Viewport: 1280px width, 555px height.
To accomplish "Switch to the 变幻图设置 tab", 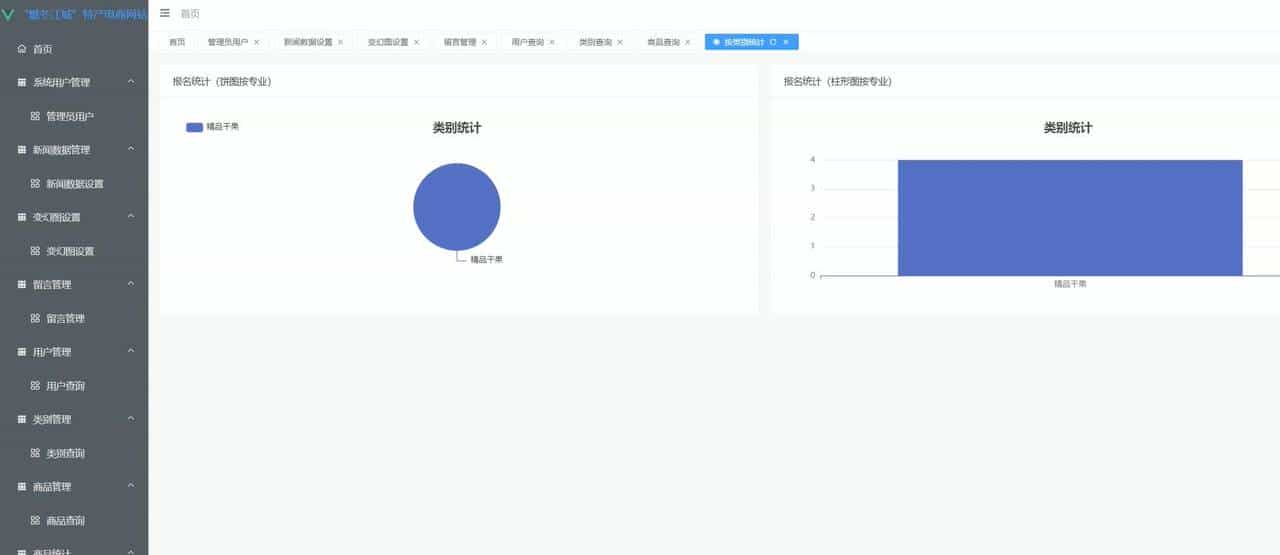I will [393, 42].
